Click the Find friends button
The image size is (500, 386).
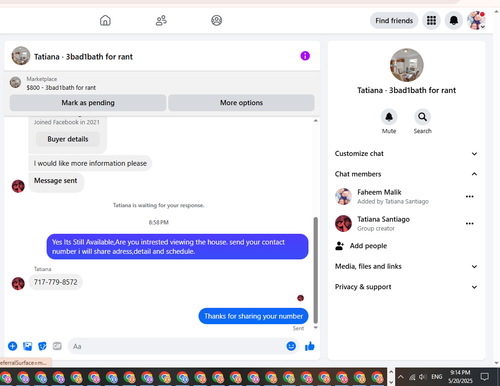[394, 21]
